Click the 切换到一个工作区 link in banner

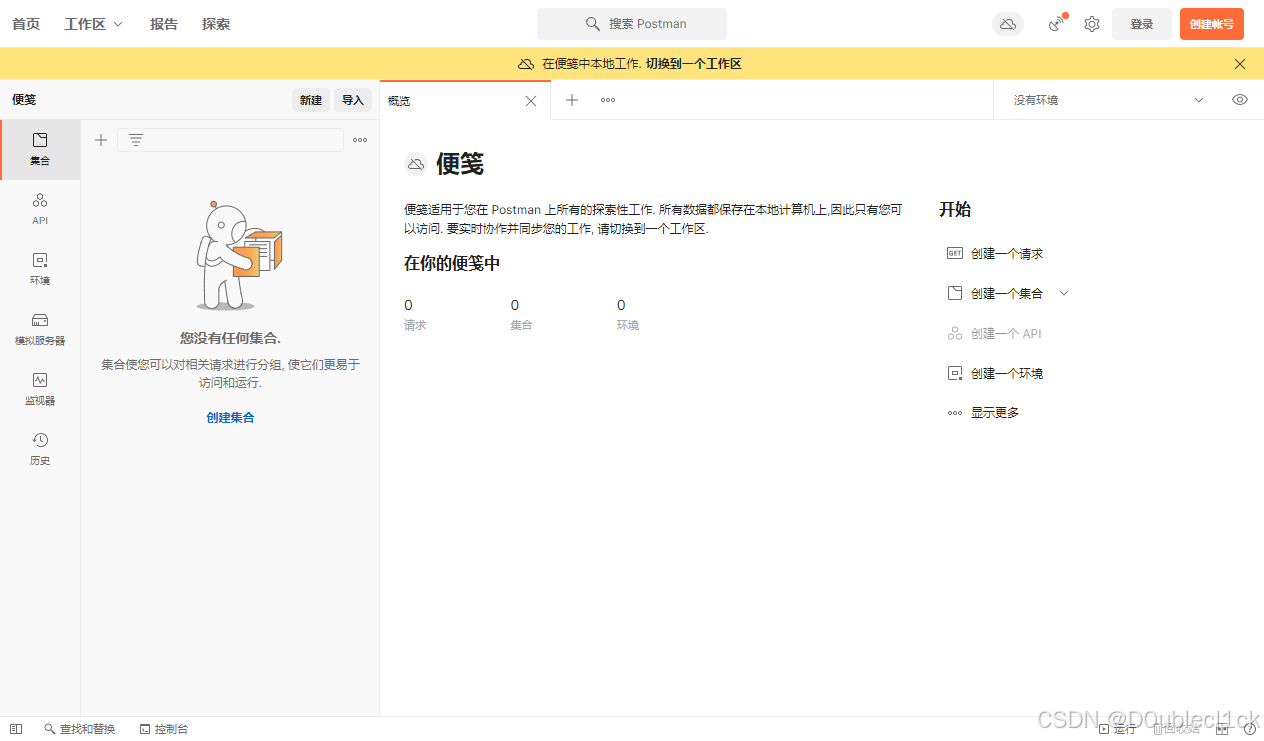(694, 64)
